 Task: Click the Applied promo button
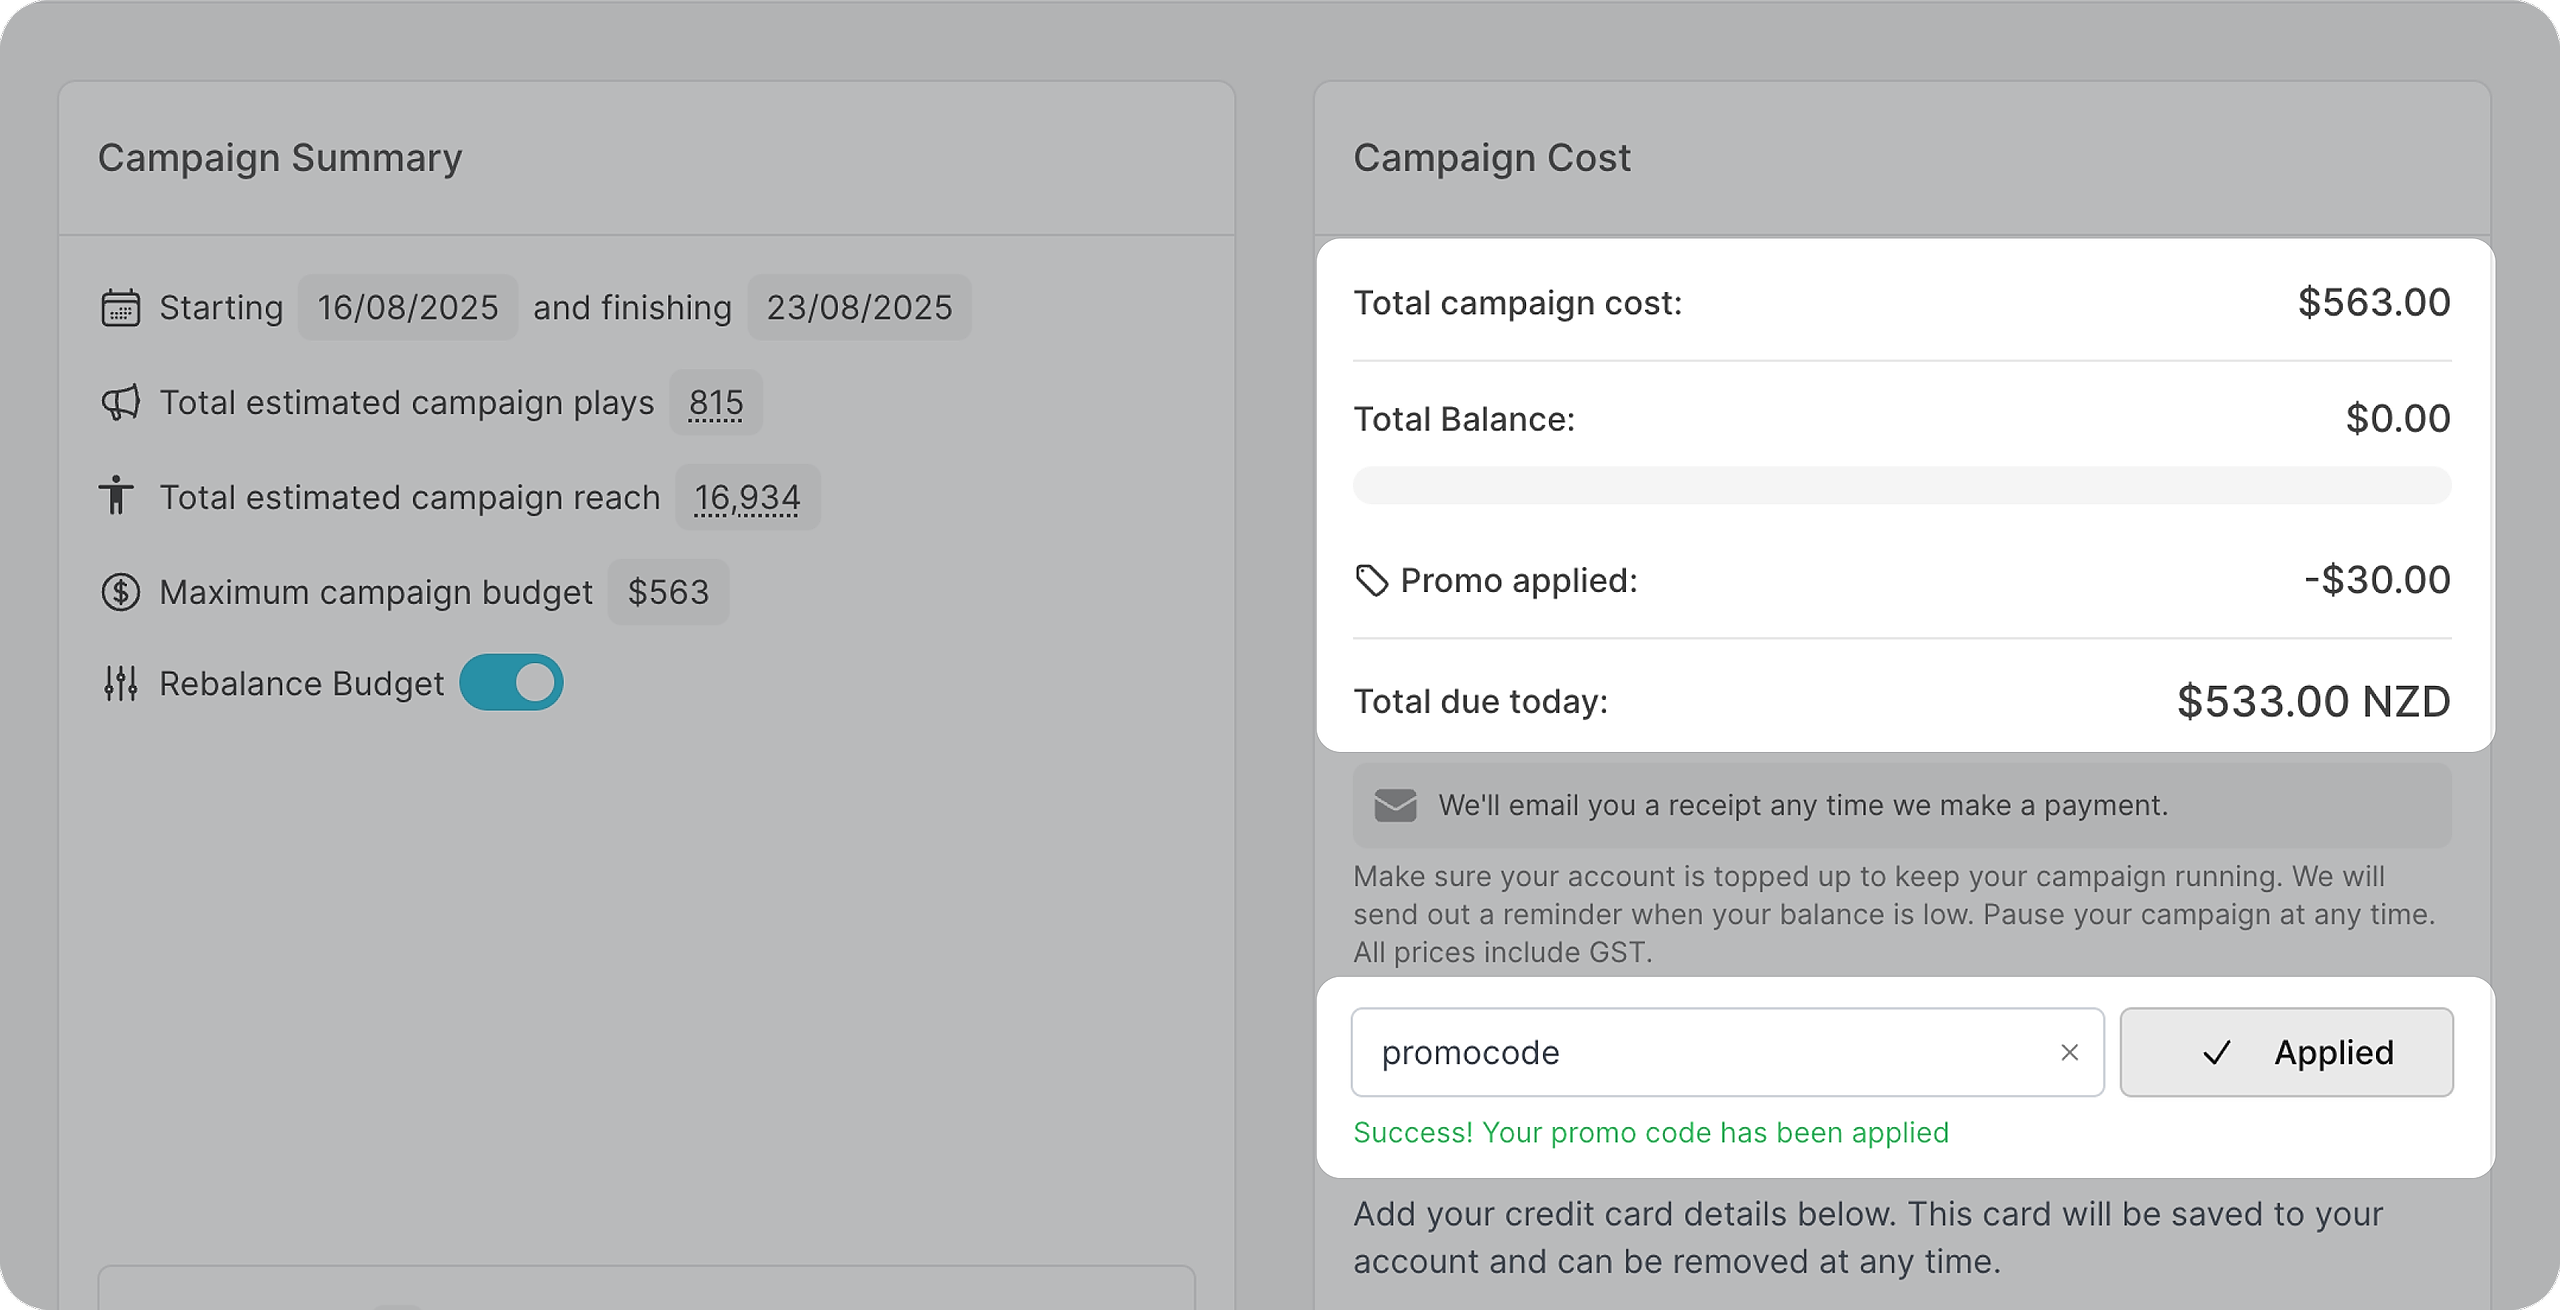tap(2286, 1052)
